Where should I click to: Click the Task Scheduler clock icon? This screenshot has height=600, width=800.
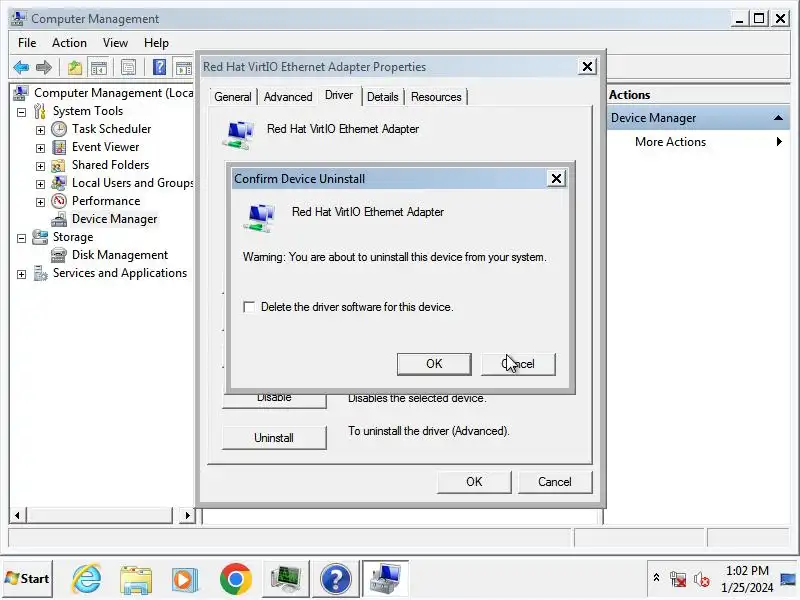pos(59,129)
